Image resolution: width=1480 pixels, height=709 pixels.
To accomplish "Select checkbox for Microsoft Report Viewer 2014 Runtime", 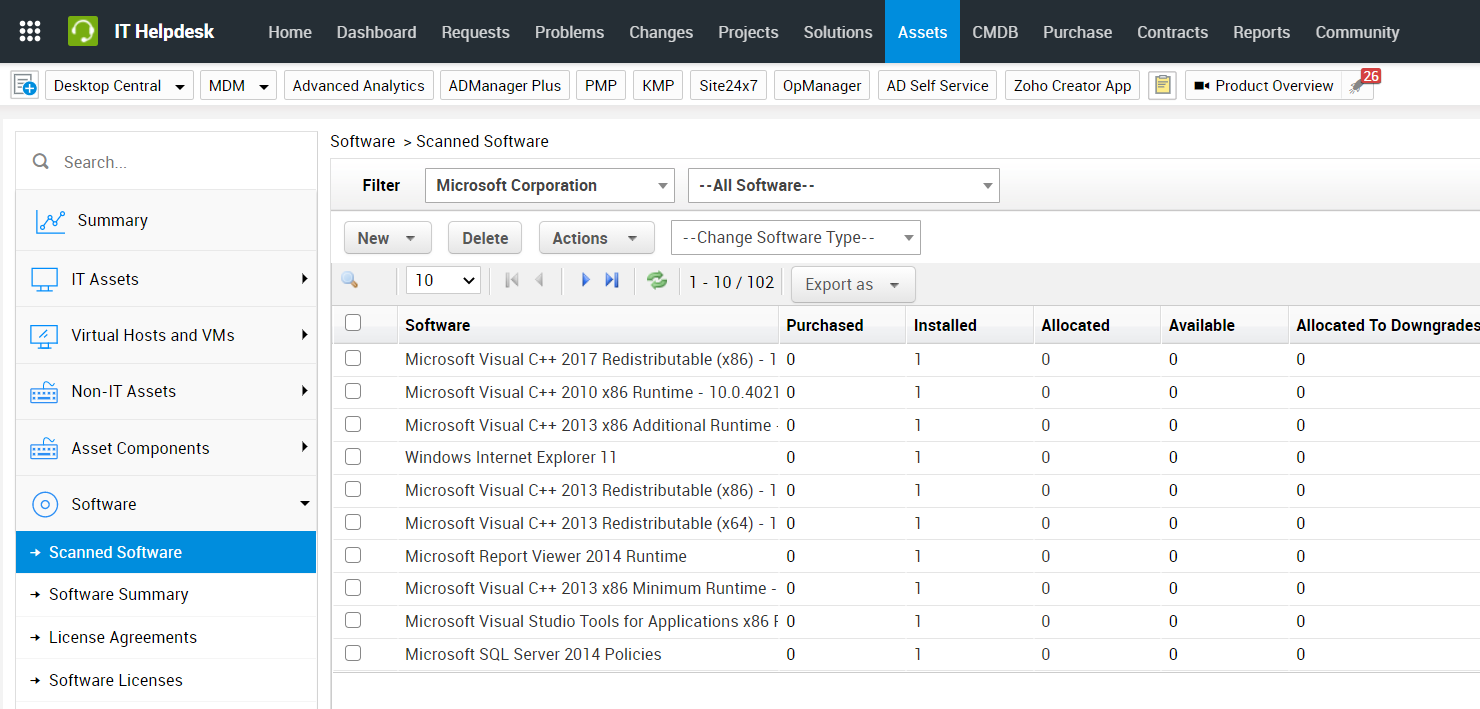I will [353, 556].
